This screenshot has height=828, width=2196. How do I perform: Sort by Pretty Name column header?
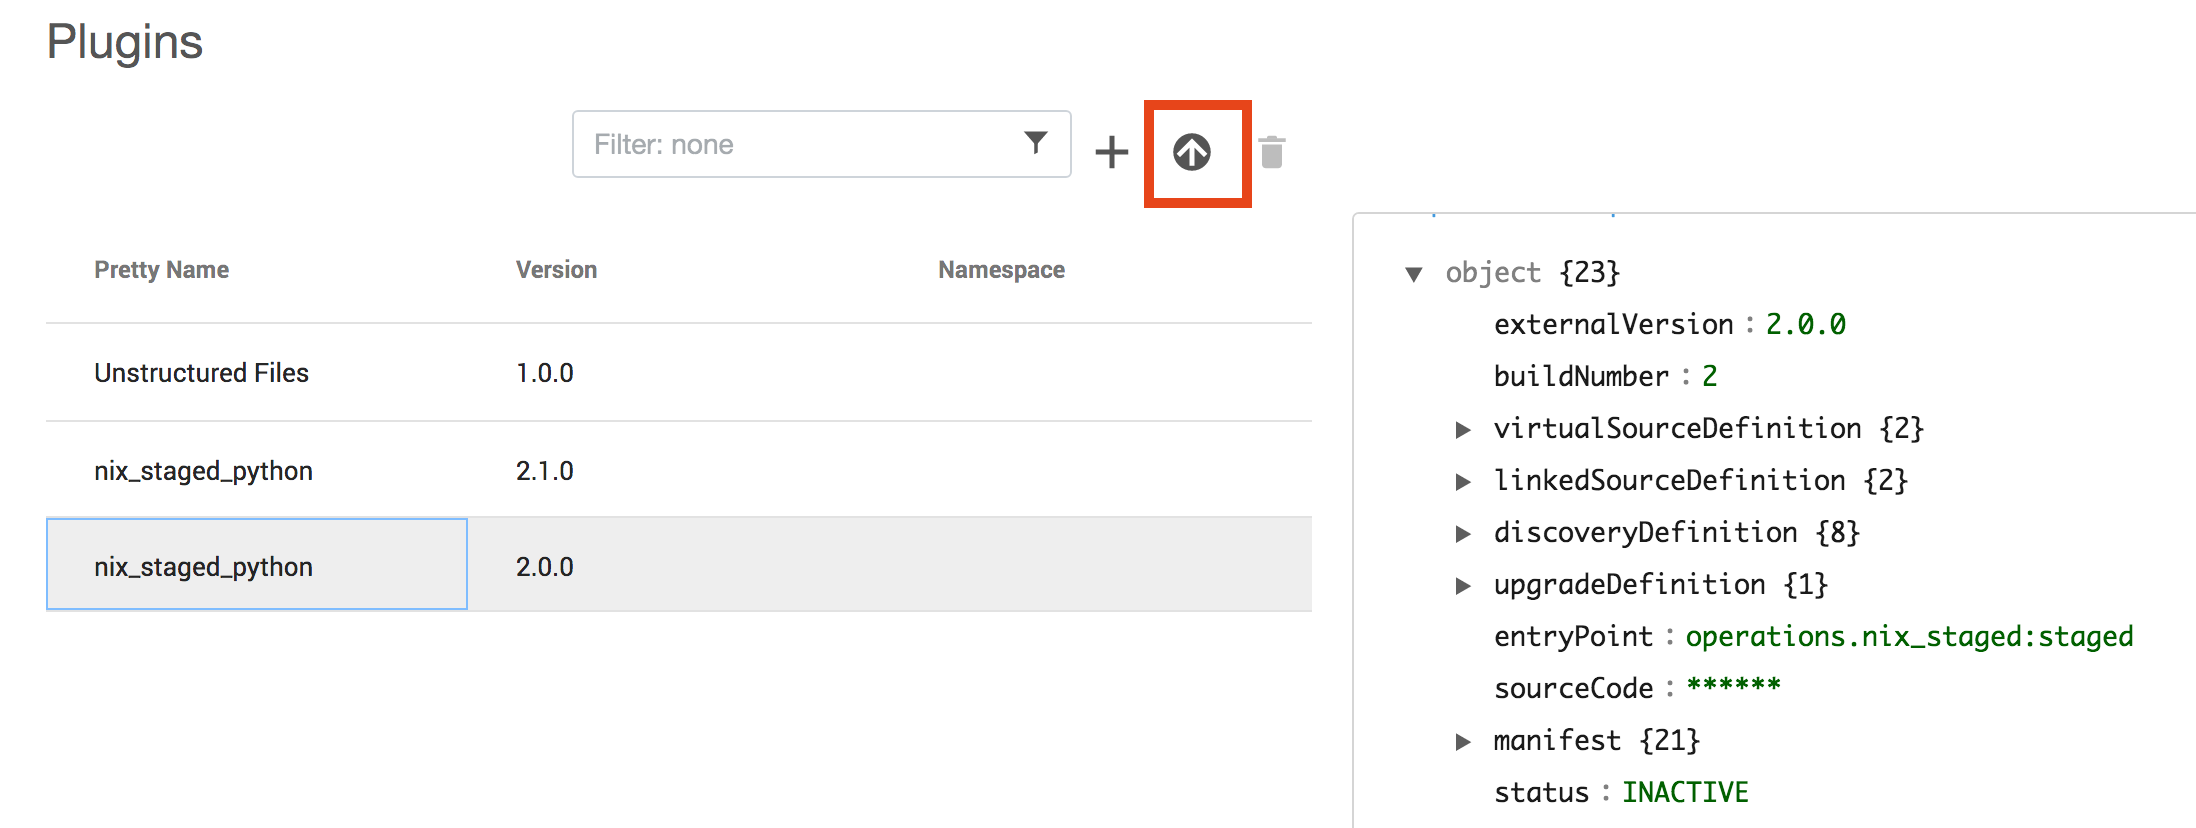tap(161, 270)
